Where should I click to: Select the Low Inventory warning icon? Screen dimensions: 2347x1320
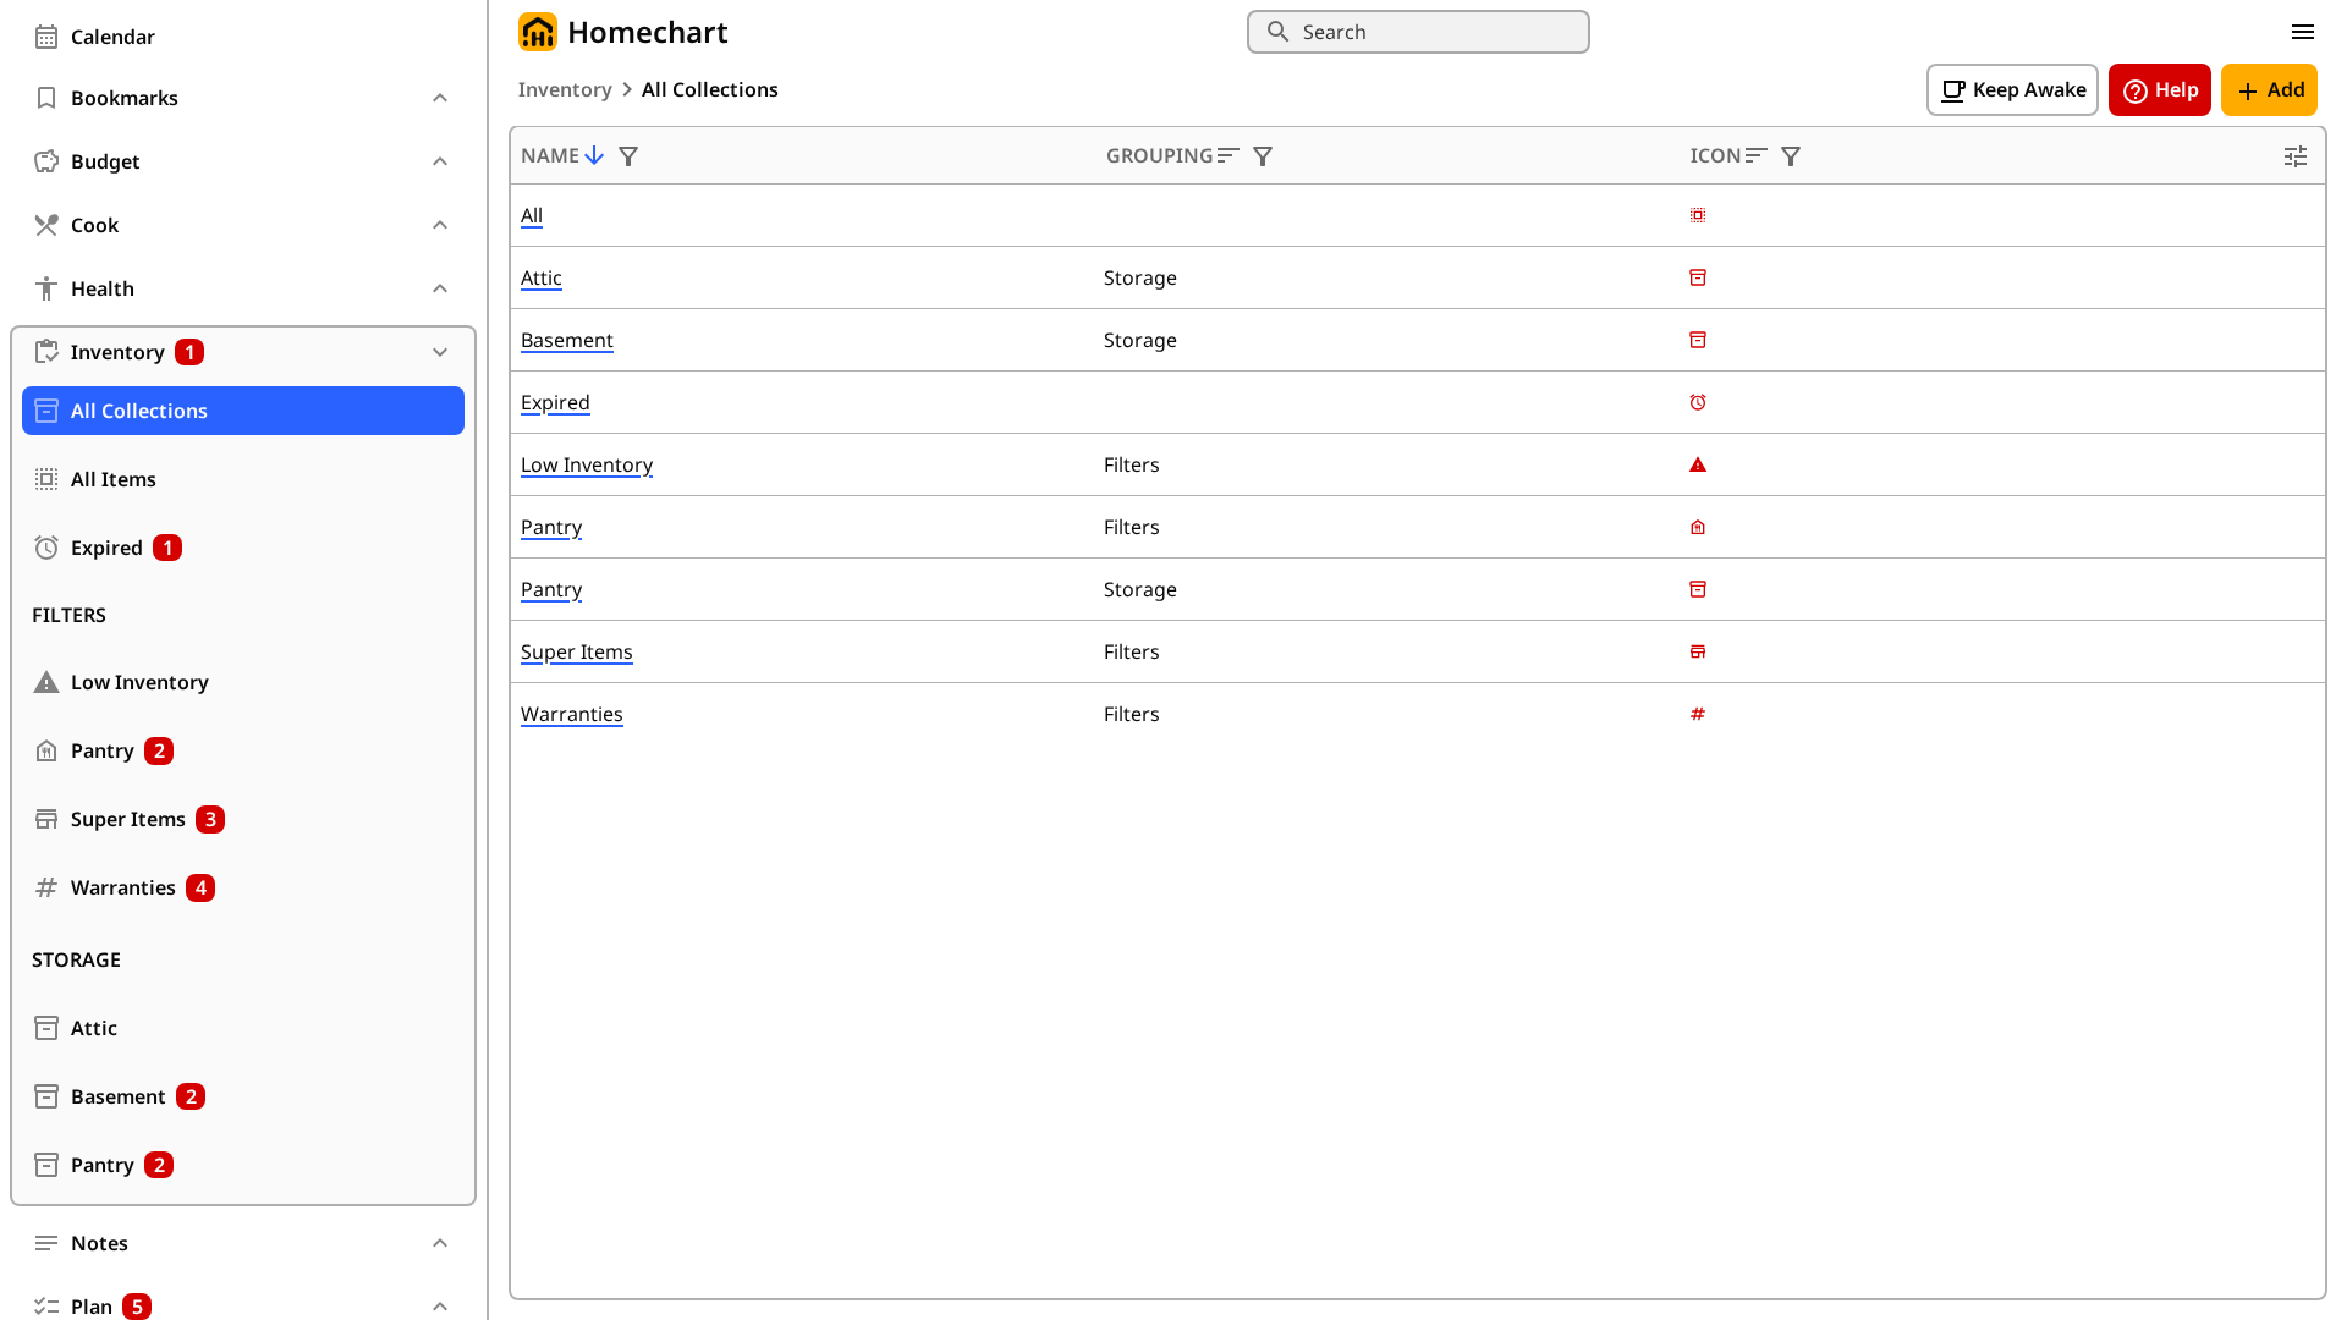(x=45, y=681)
